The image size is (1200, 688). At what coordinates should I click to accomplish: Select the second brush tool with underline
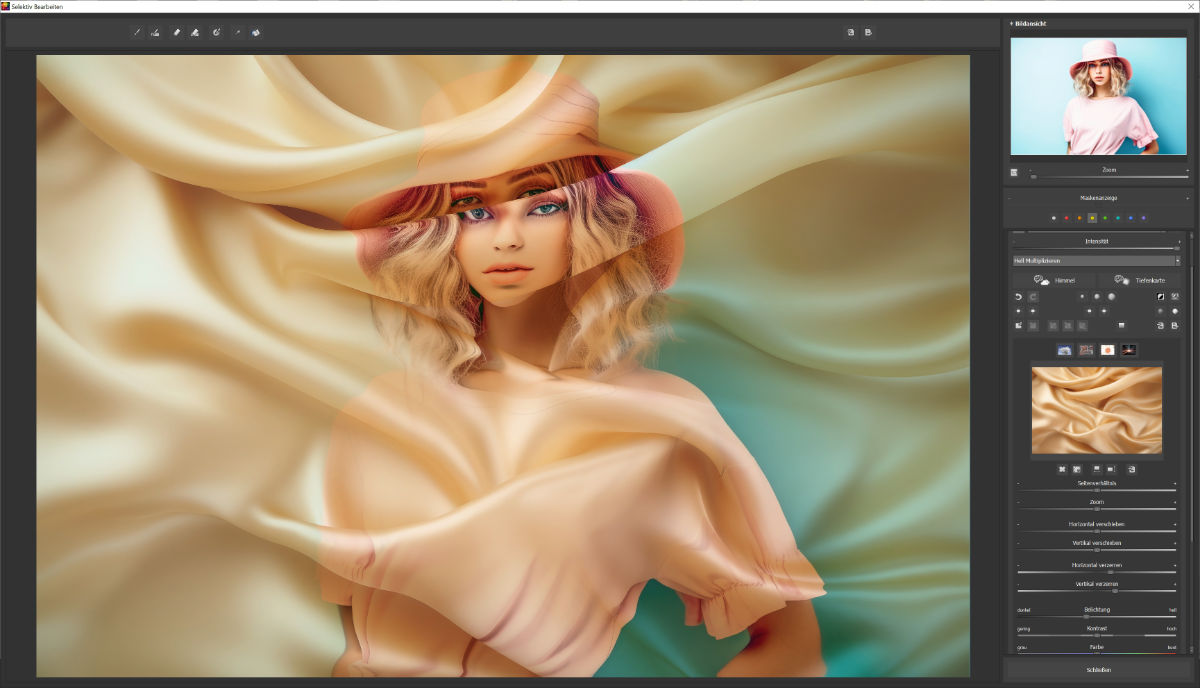(155, 32)
